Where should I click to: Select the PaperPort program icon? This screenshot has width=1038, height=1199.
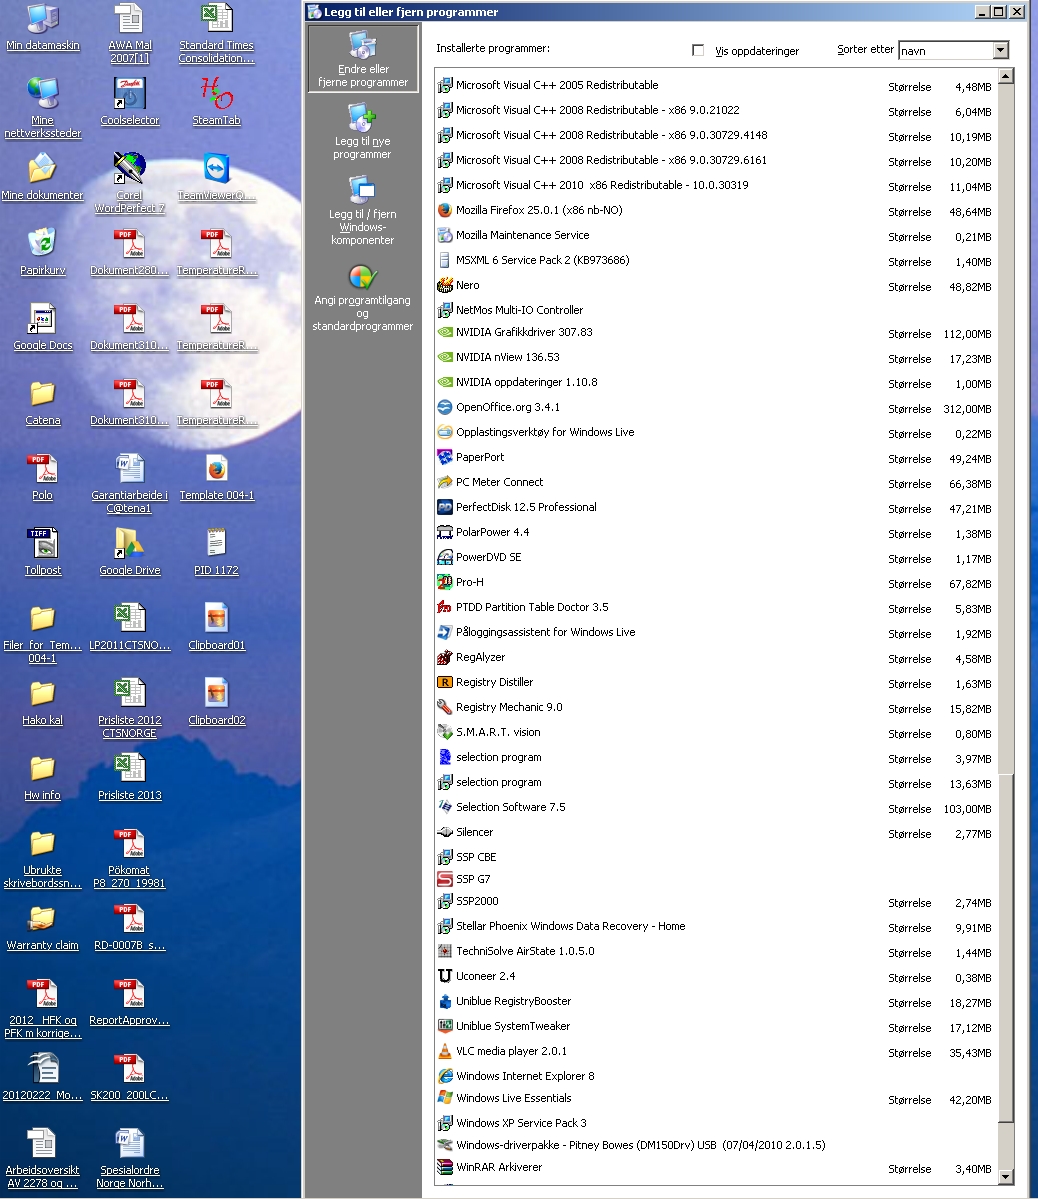pyautogui.click(x=444, y=457)
